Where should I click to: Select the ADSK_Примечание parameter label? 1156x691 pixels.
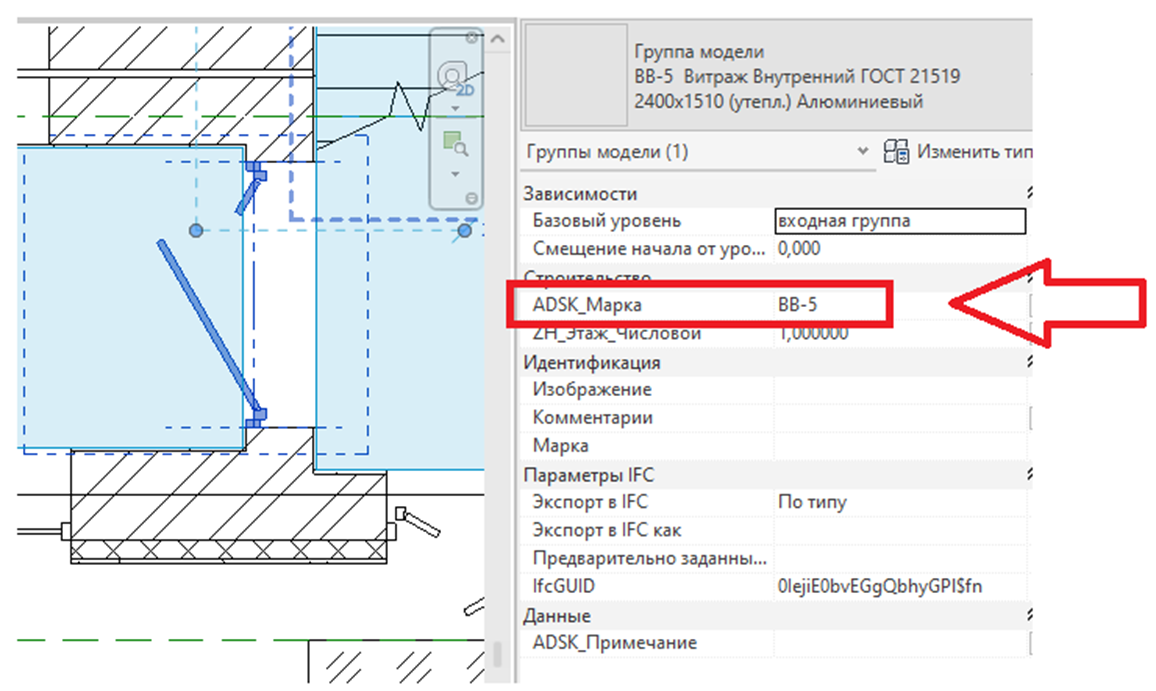click(614, 642)
